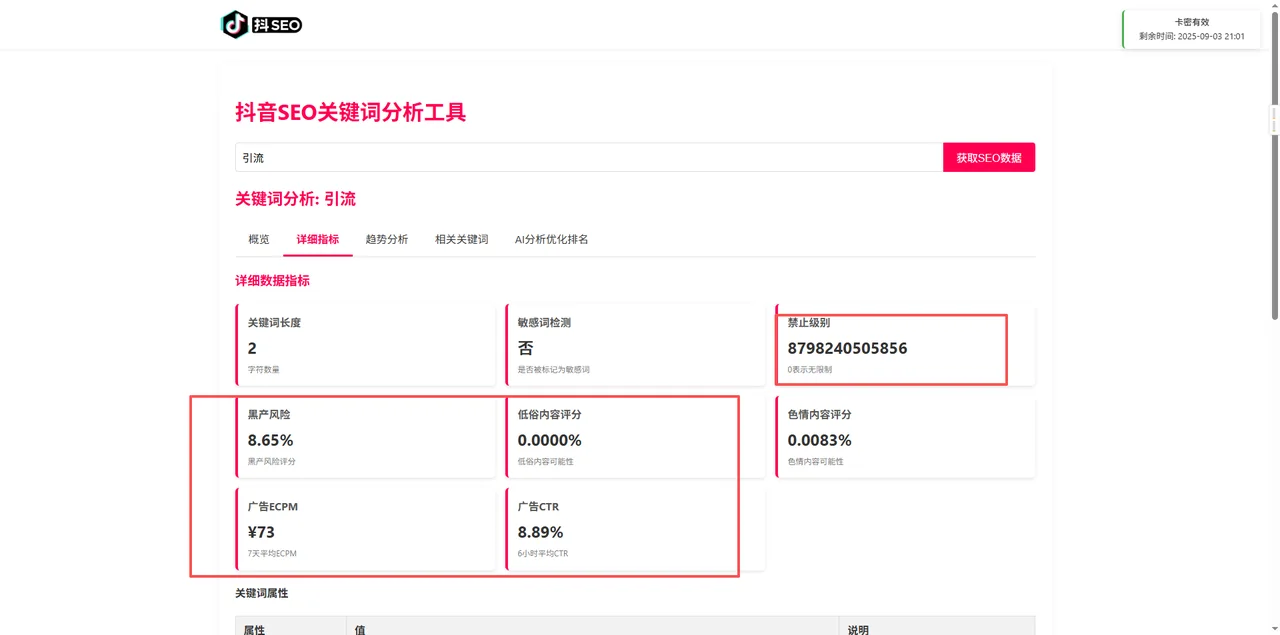Screen dimensions: 1280x635
Task: Click the 抖音SEO关键词分析工具 title
Action: coord(351,112)
